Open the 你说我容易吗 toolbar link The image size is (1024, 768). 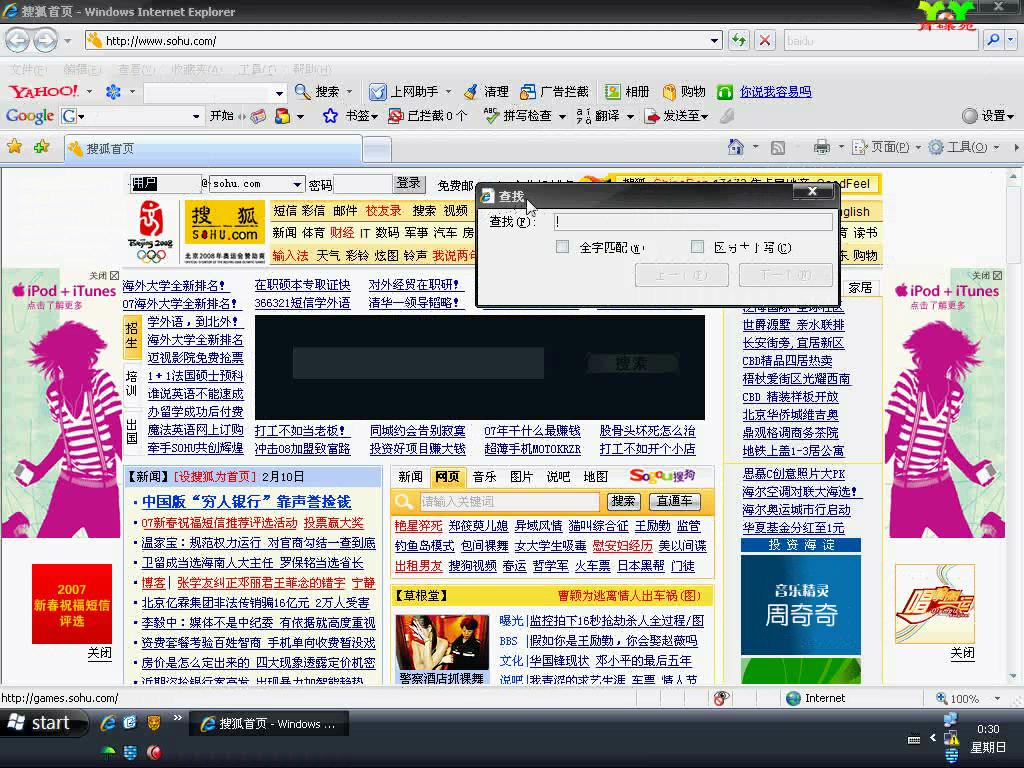pos(776,92)
